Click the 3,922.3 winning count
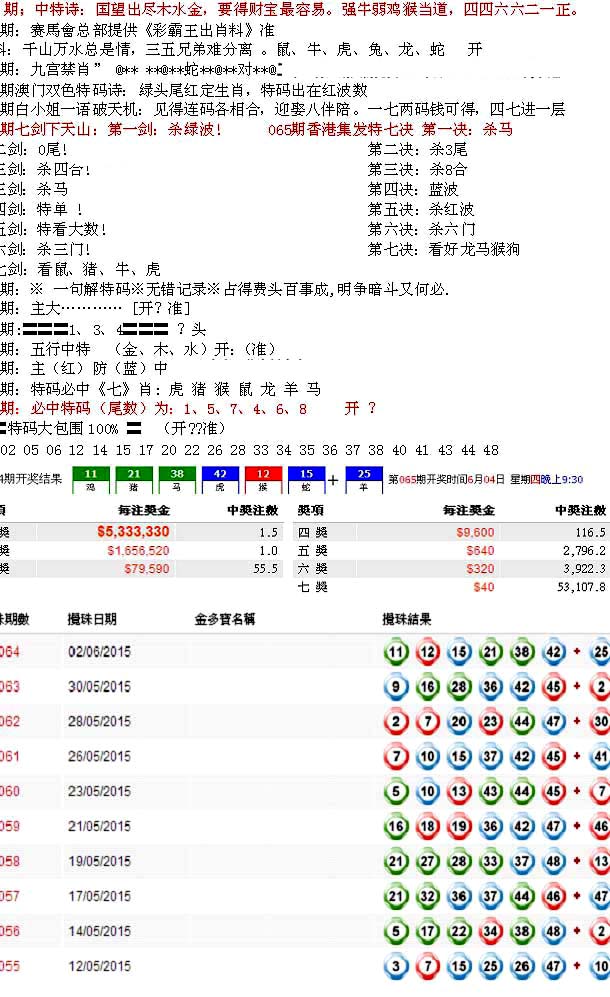 (585, 568)
